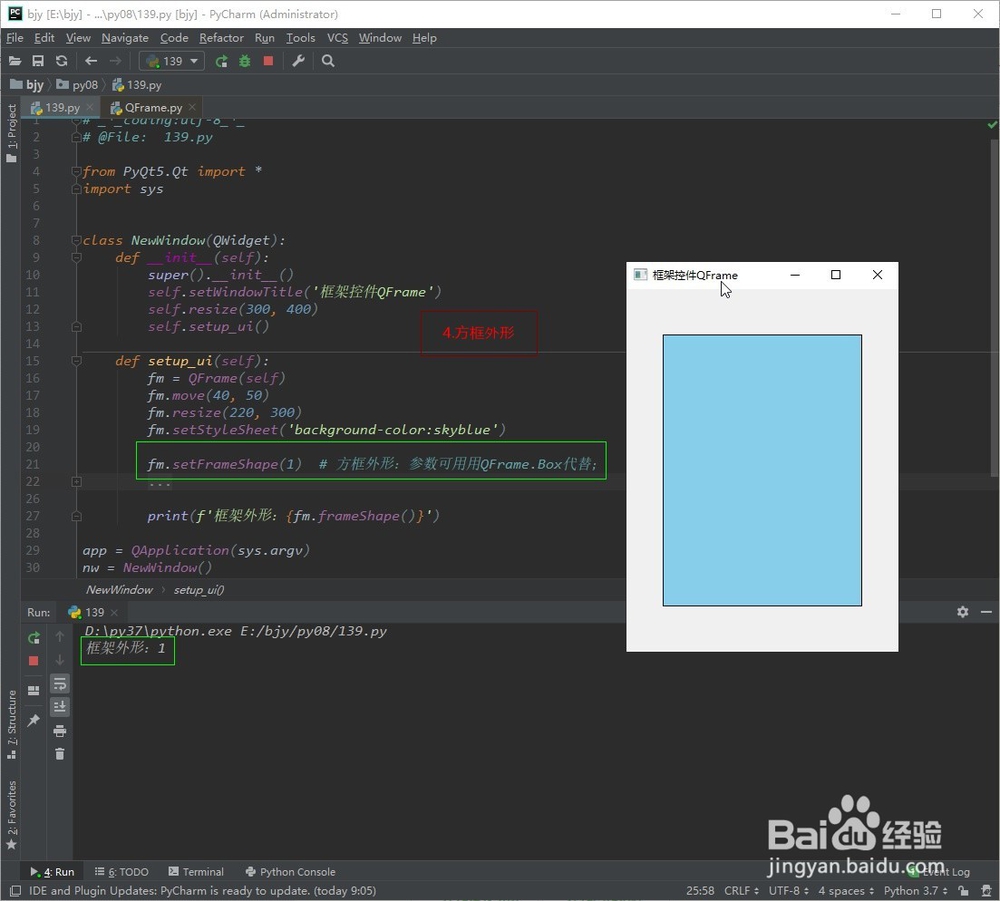Click the Open folder toolbar icon
This screenshot has width=1000, height=901.
(15, 61)
